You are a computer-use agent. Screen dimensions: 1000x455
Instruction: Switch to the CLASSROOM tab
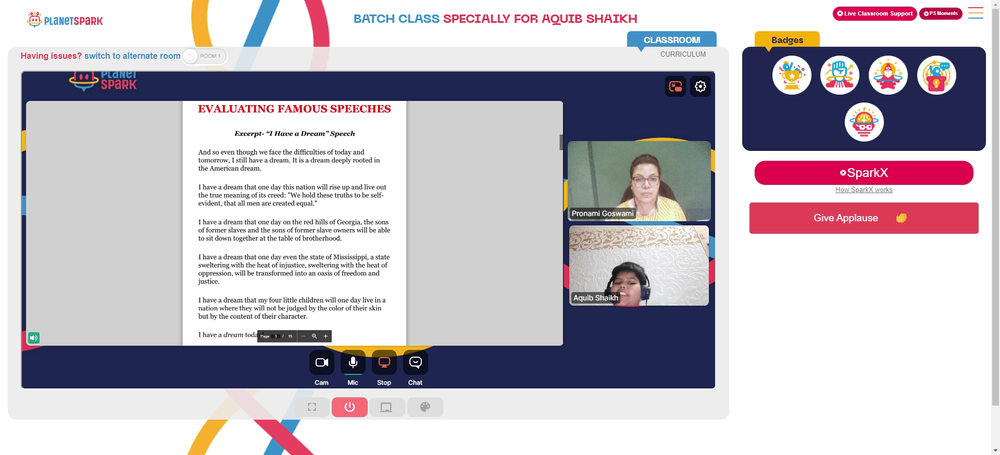pos(672,40)
